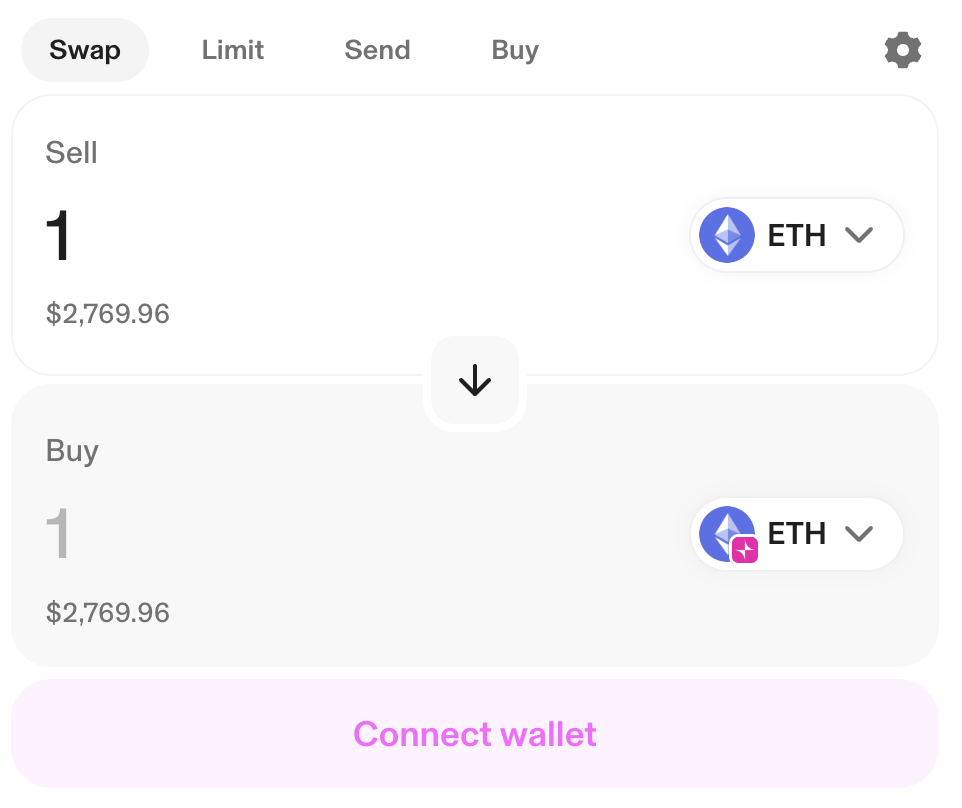This screenshot has width=962, height=808.
Task: Expand the Buy token chevron
Action: click(x=859, y=534)
